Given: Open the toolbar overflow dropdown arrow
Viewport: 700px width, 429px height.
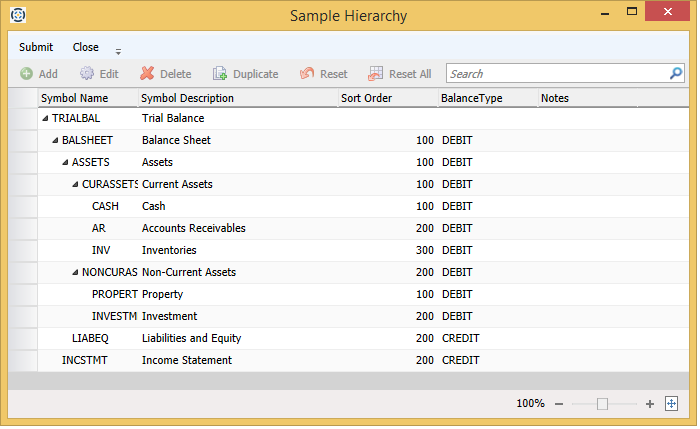Looking at the screenshot, I should [x=118, y=51].
